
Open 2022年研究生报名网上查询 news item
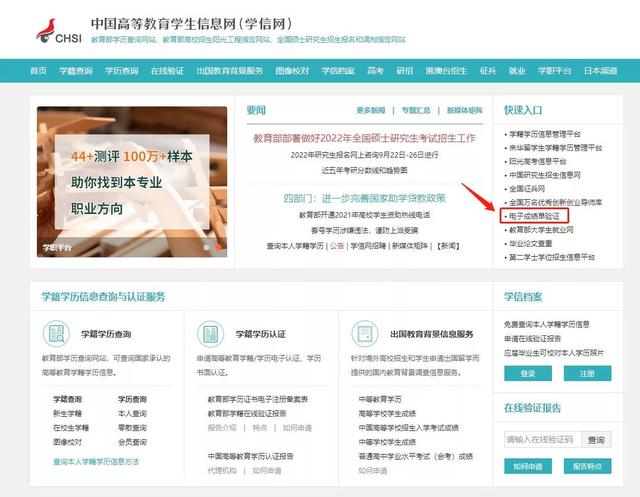click(364, 155)
